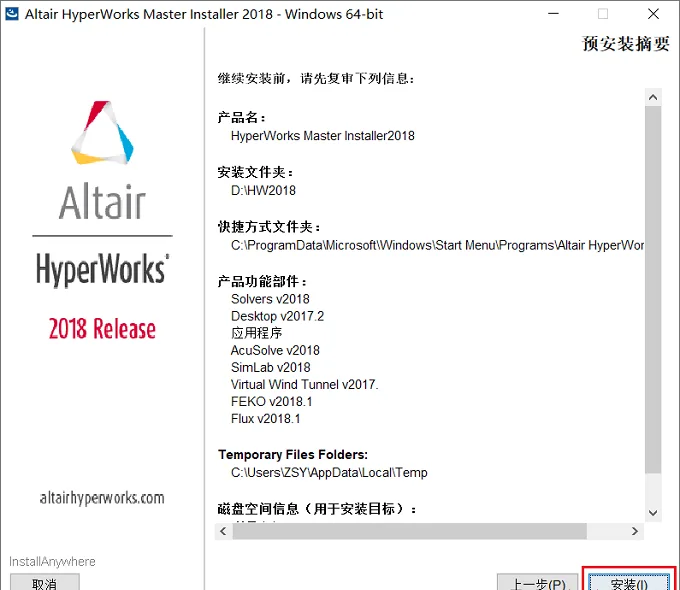Click the 产品功能部件 heading
680x590 pixels.
coord(262,282)
